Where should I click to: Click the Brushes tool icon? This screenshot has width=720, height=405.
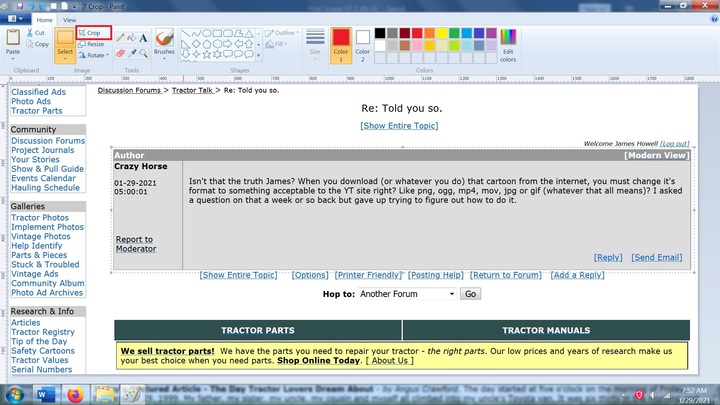[x=164, y=38]
